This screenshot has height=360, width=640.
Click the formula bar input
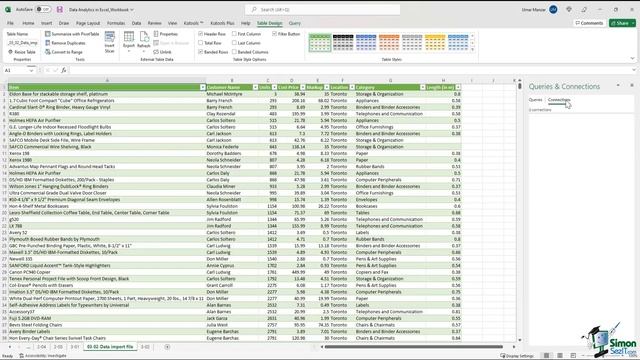[350, 70]
